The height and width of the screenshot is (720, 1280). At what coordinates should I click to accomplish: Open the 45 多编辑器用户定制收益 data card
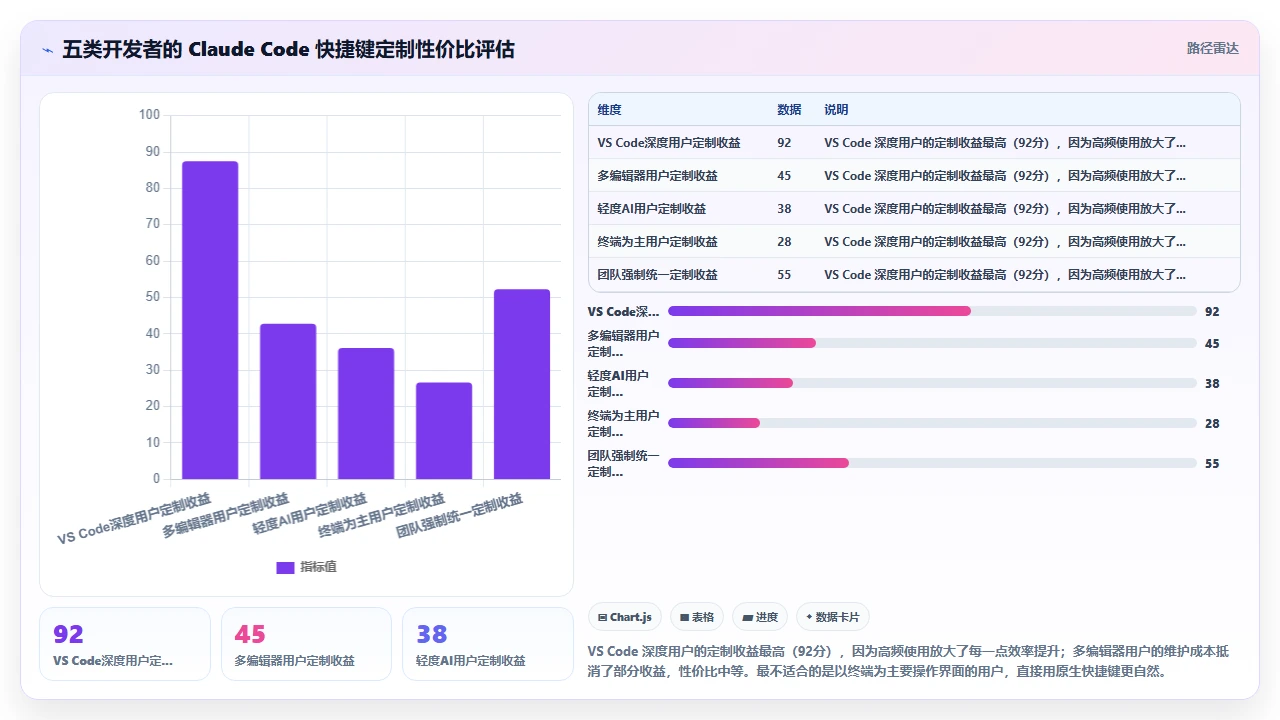306,644
